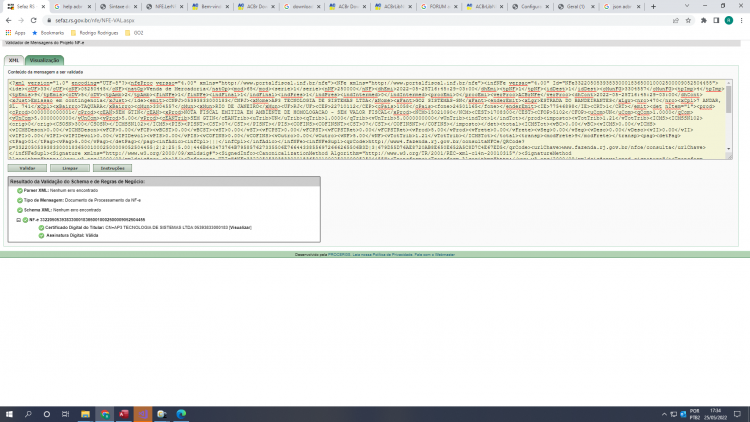
Task: Reload the page with the refresh icon
Action: (x=33, y=21)
